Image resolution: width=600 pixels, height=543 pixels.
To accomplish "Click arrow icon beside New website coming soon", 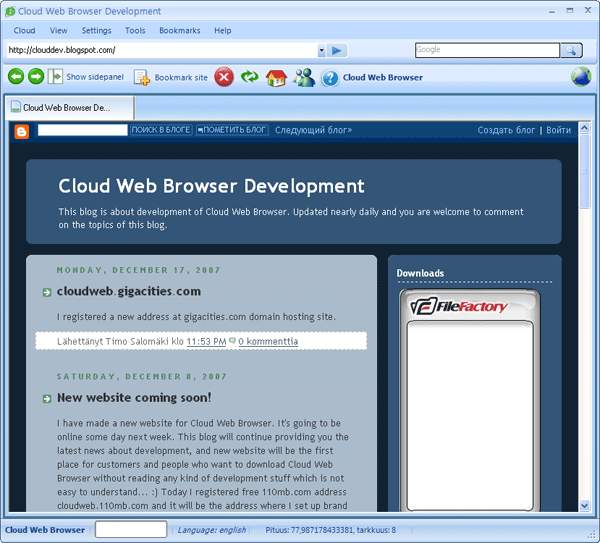I will (x=47, y=399).
